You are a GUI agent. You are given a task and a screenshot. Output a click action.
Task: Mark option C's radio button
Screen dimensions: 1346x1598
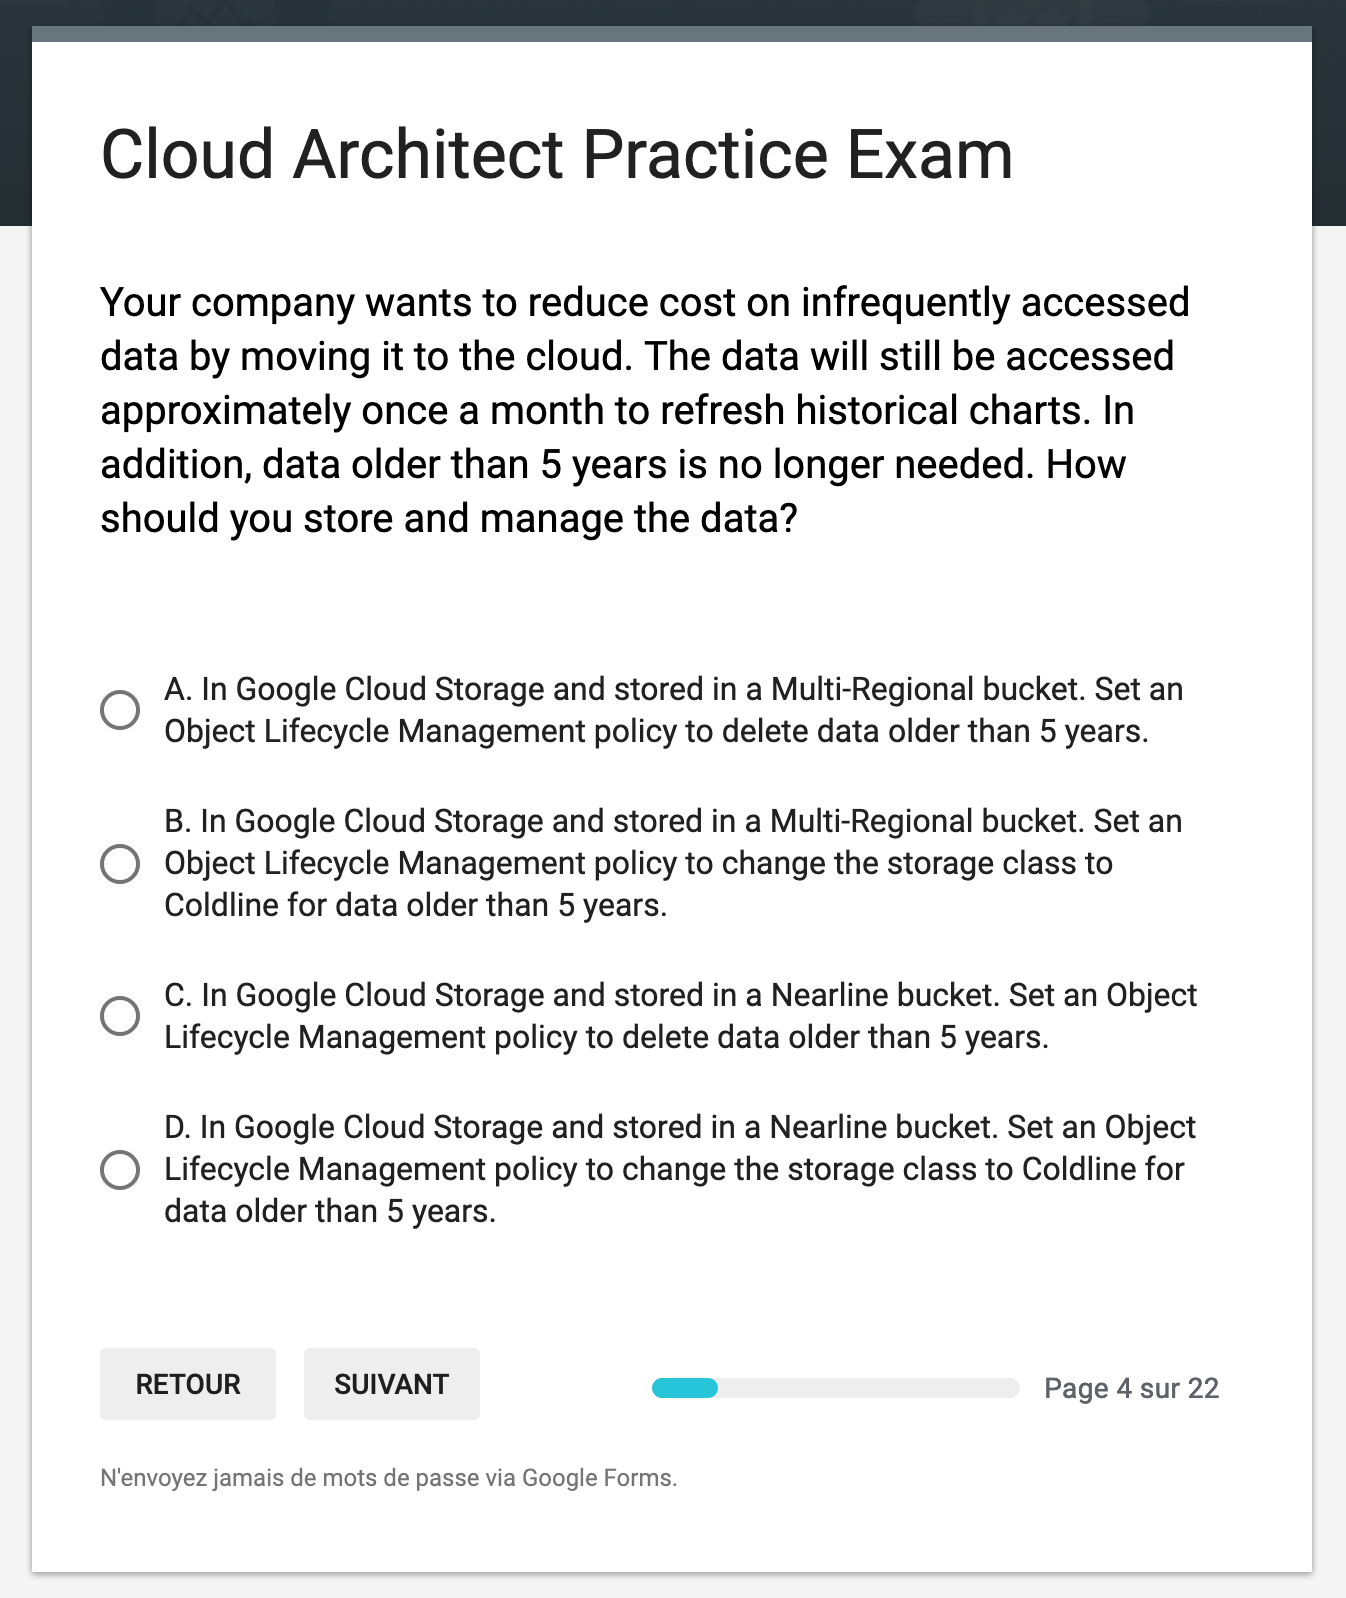click(x=120, y=1016)
